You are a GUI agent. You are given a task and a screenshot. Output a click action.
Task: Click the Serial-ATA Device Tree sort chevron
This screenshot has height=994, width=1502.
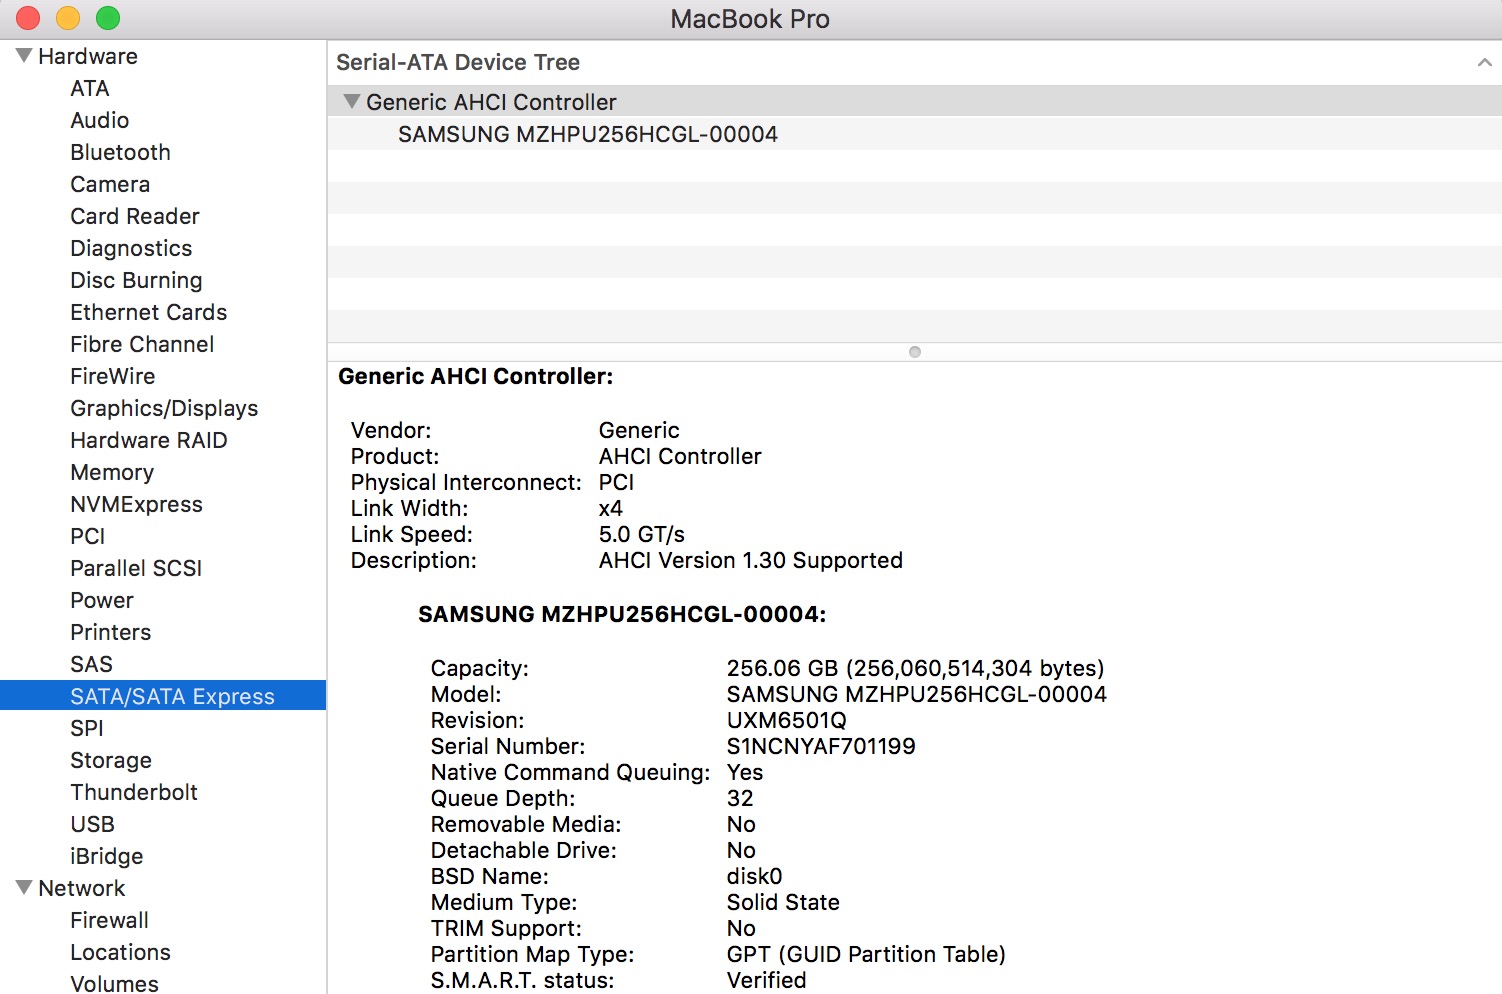coord(1484,62)
